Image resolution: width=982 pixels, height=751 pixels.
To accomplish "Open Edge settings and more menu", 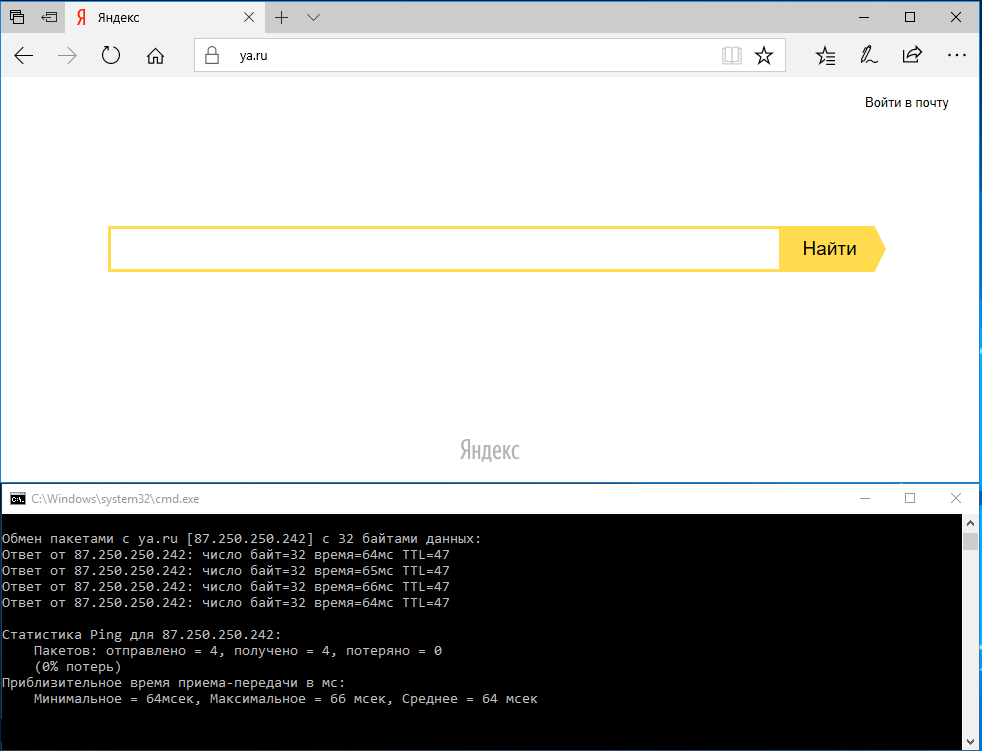I will pyautogui.click(x=957, y=56).
